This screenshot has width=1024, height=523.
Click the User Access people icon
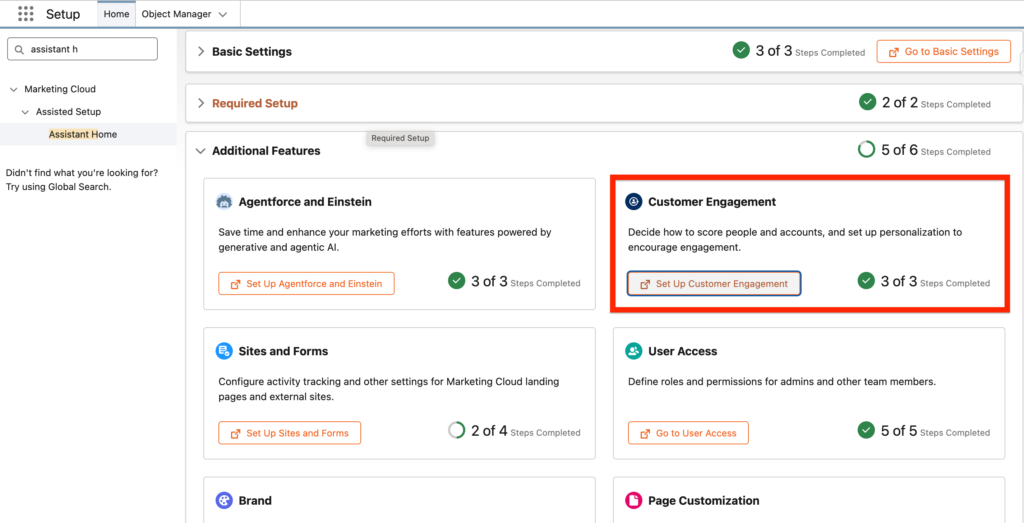[x=633, y=351]
